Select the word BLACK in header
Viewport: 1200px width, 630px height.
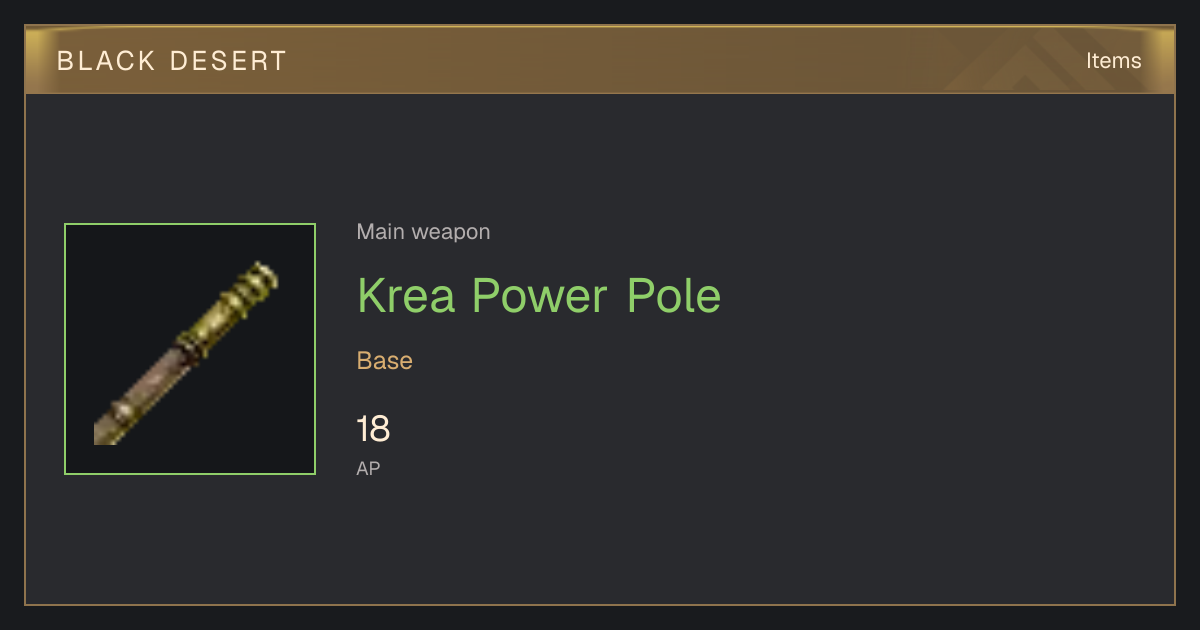(107, 61)
